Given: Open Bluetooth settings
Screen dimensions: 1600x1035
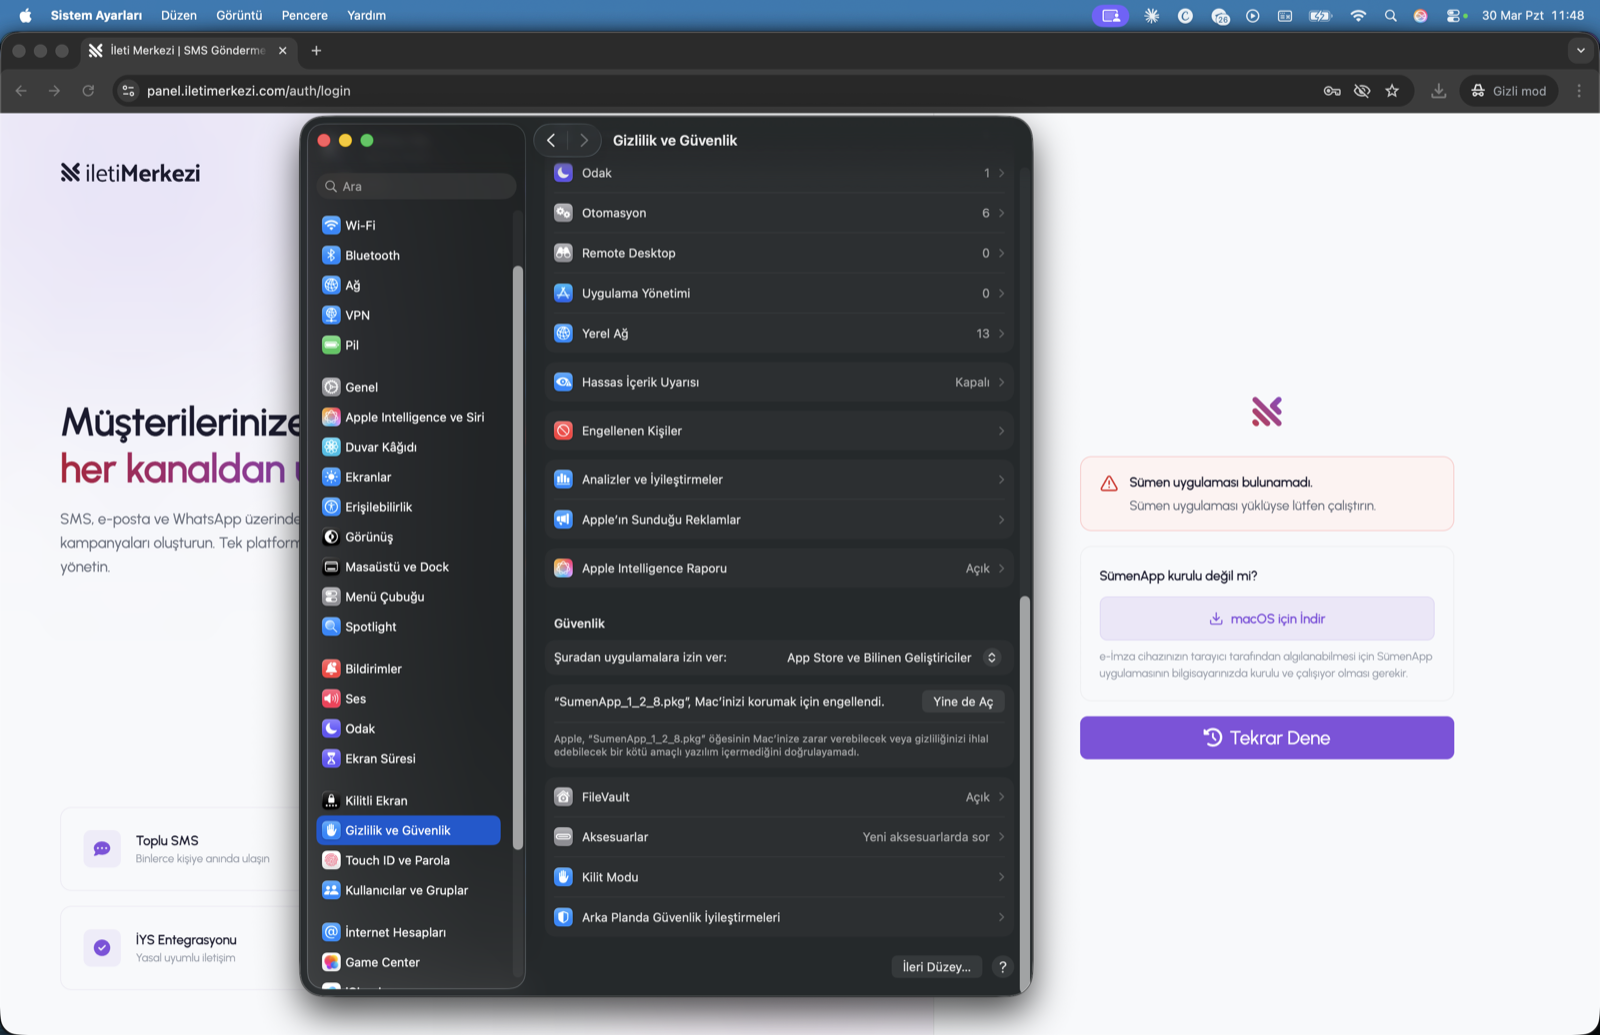Looking at the screenshot, I should 370,255.
